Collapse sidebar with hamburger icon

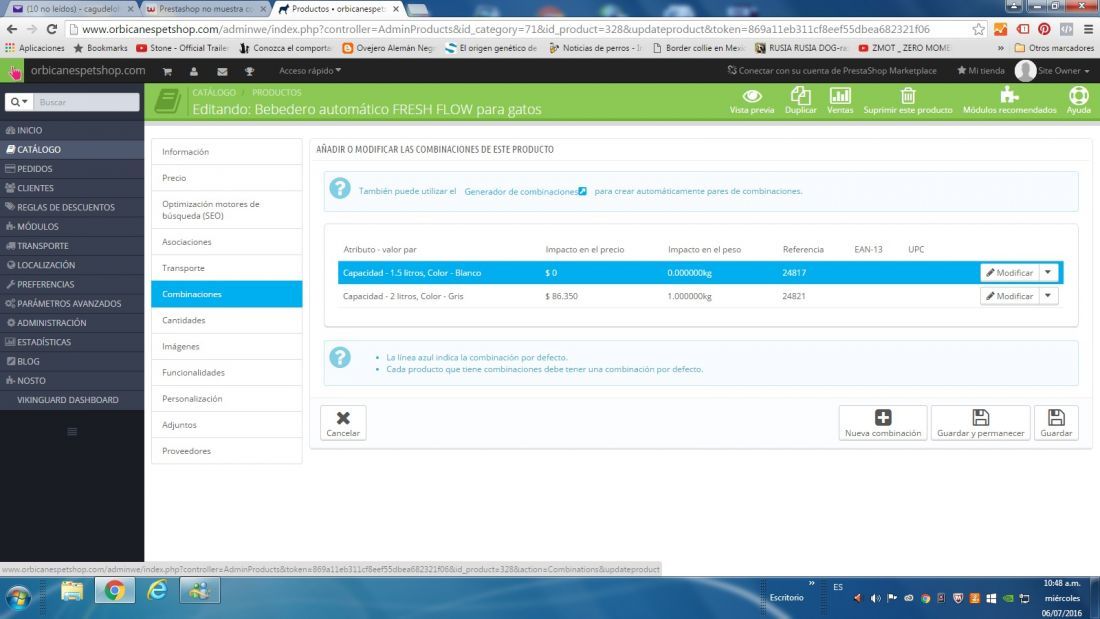pyautogui.click(x=72, y=432)
